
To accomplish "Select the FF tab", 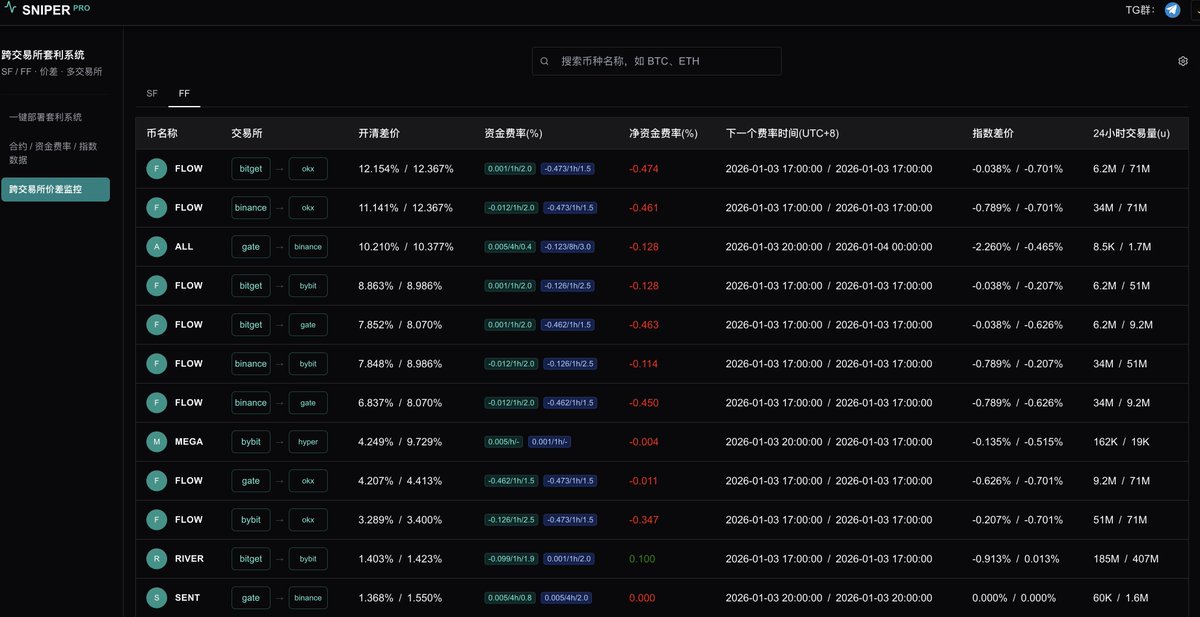I will (184, 93).
